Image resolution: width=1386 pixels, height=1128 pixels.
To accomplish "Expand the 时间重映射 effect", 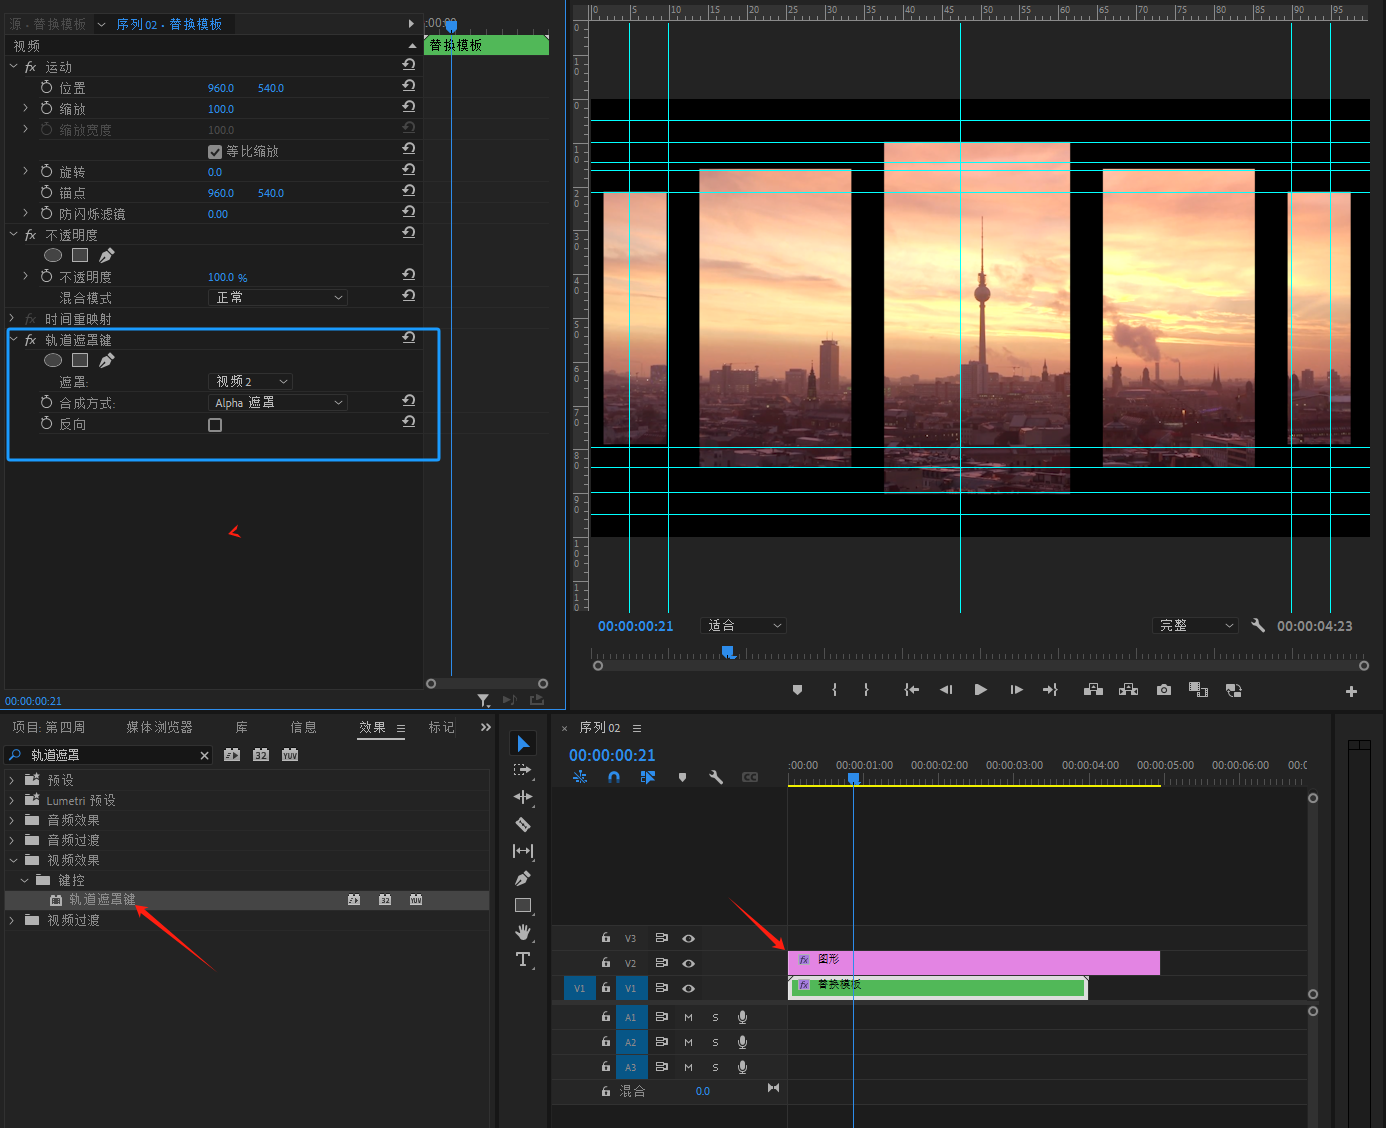I will 14,318.
